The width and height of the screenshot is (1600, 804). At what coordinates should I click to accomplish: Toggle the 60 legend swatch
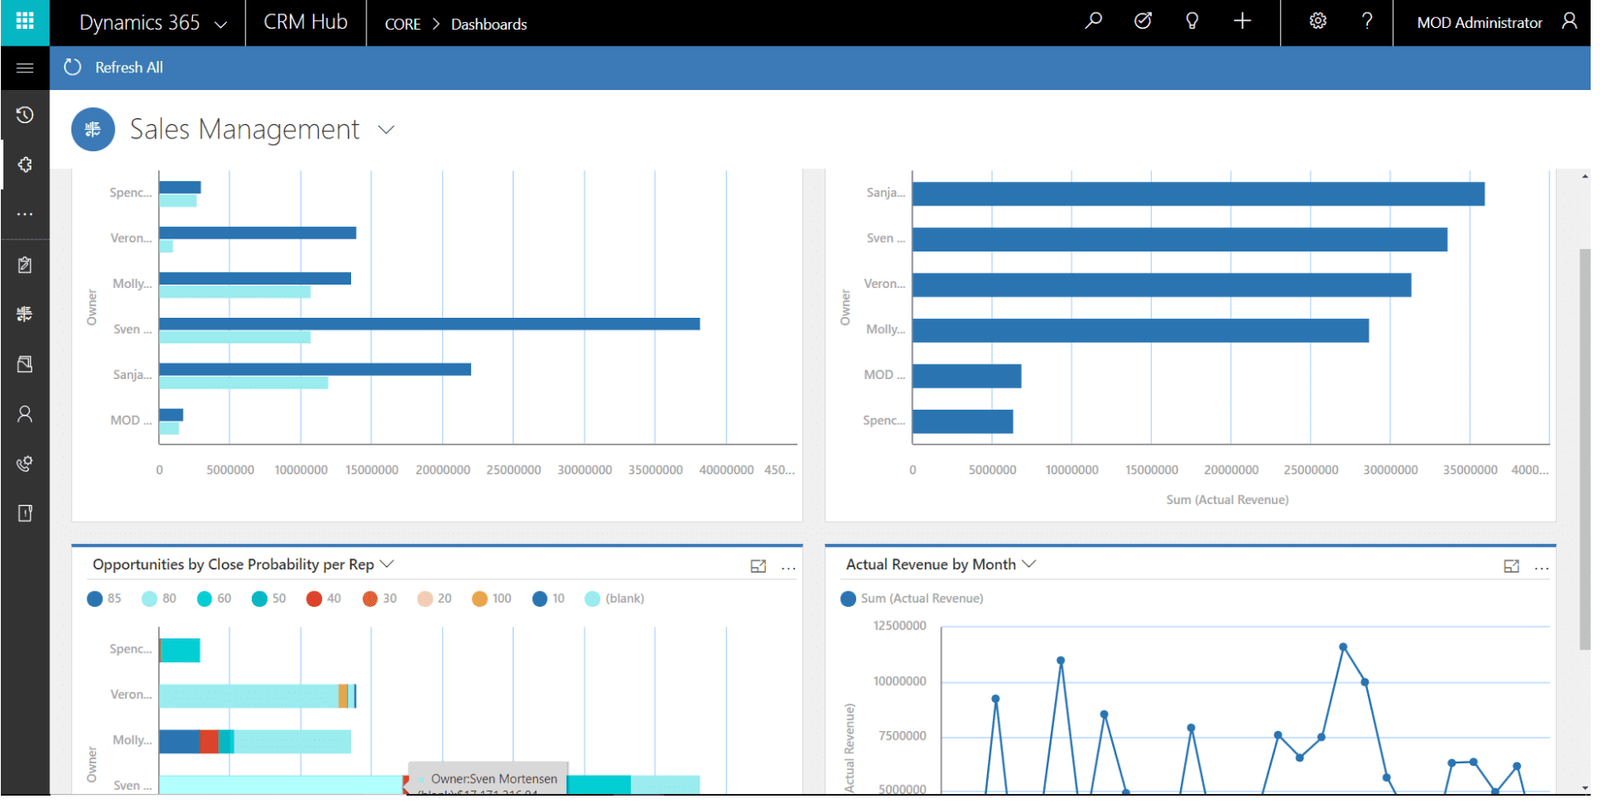[x=205, y=599]
